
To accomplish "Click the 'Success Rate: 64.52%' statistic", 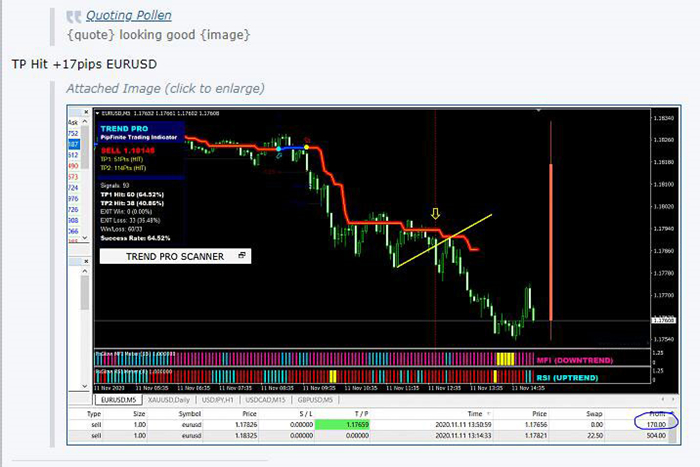I will [x=135, y=238].
